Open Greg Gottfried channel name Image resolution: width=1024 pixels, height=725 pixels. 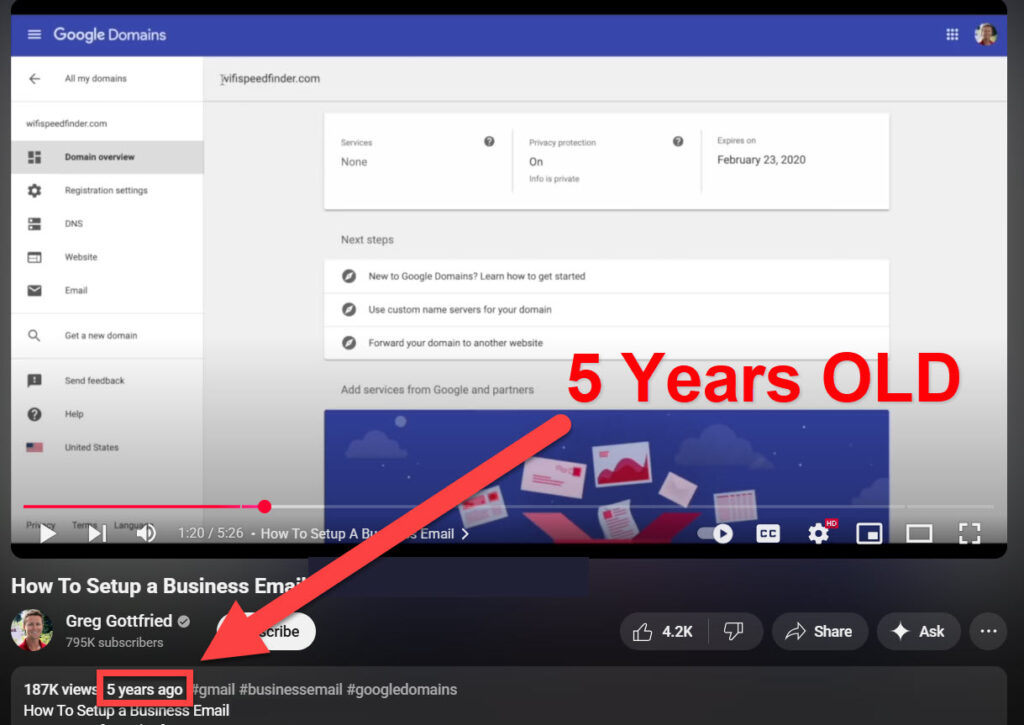click(119, 620)
